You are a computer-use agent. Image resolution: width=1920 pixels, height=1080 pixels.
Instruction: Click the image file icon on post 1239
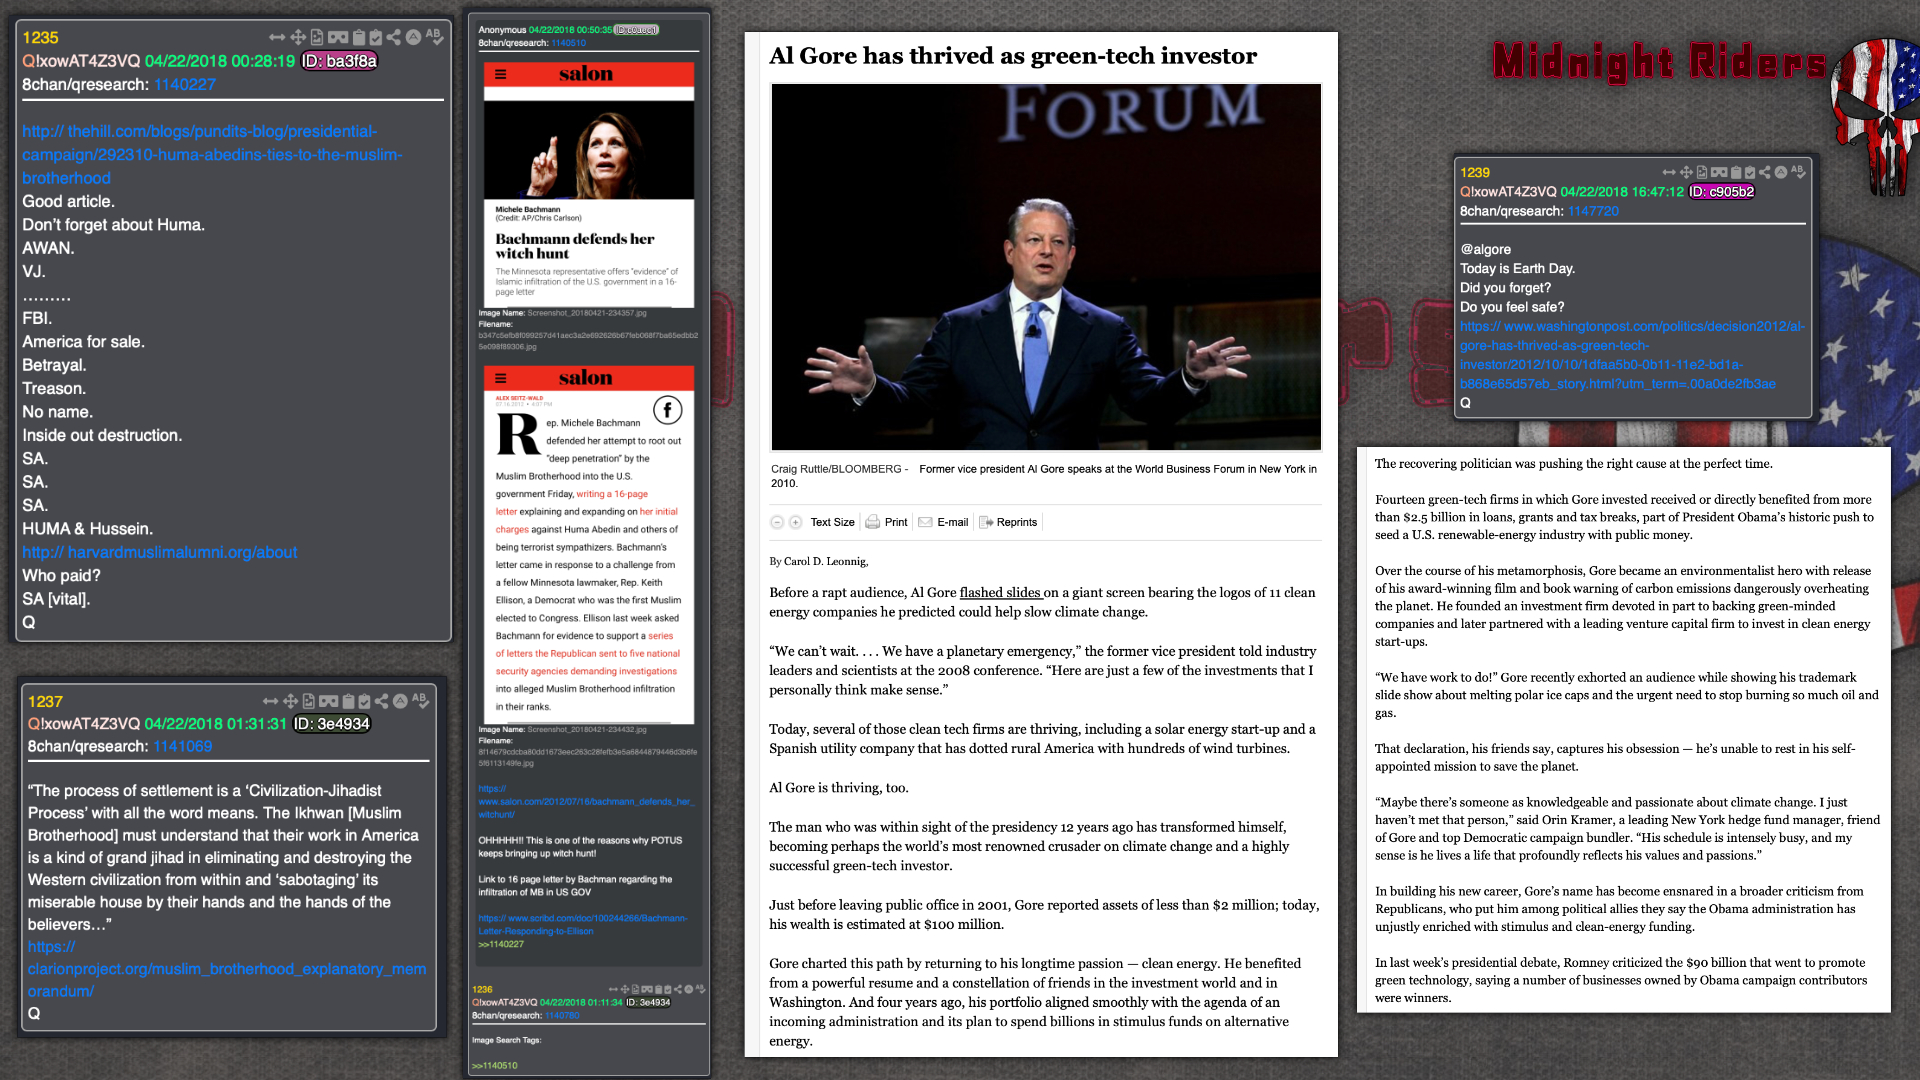[1702, 172]
